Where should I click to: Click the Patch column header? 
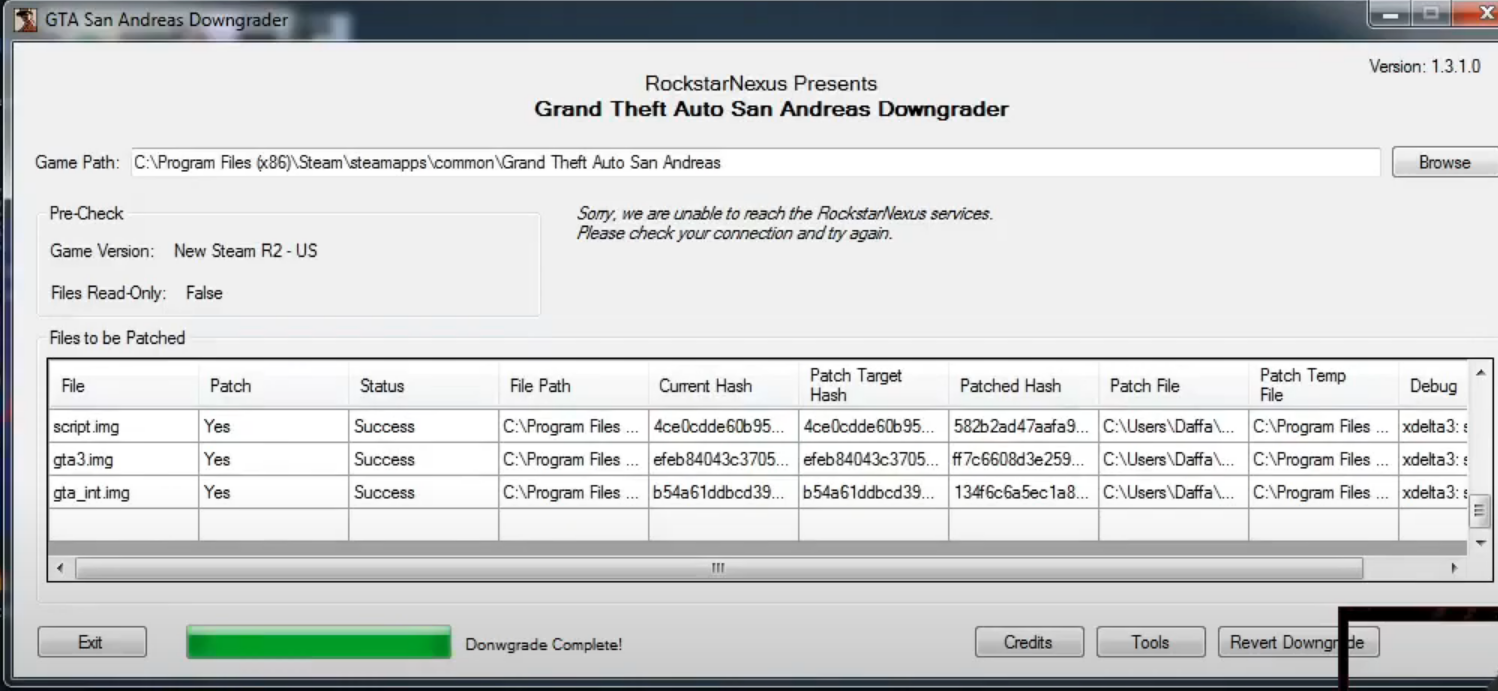(x=273, y=385)
